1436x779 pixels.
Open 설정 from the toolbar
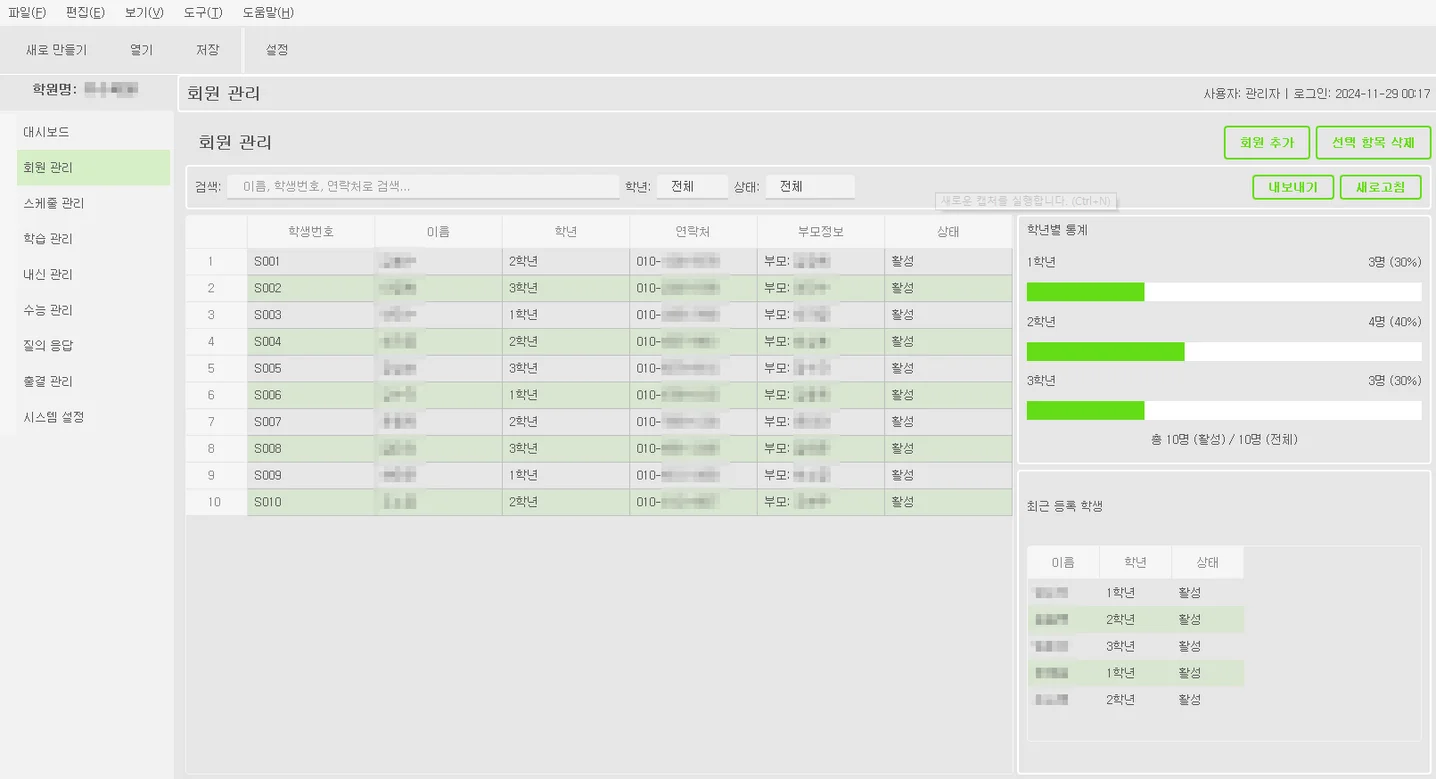tap(277, 50)
